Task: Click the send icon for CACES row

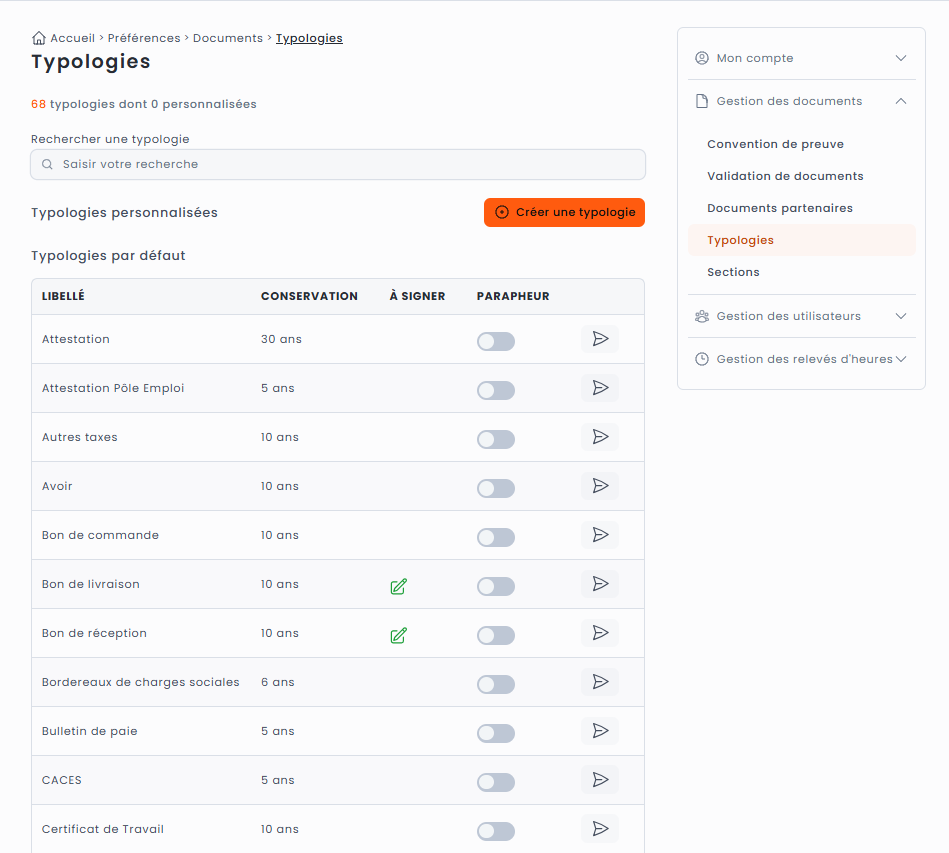Action: tap(600, 780)
